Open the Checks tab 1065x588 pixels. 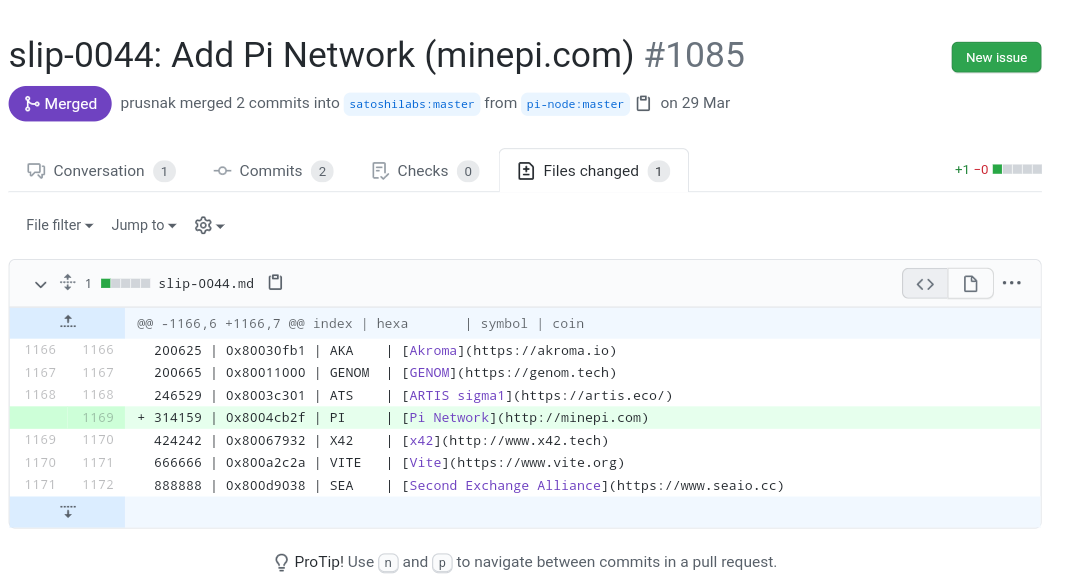coord(423,171)
